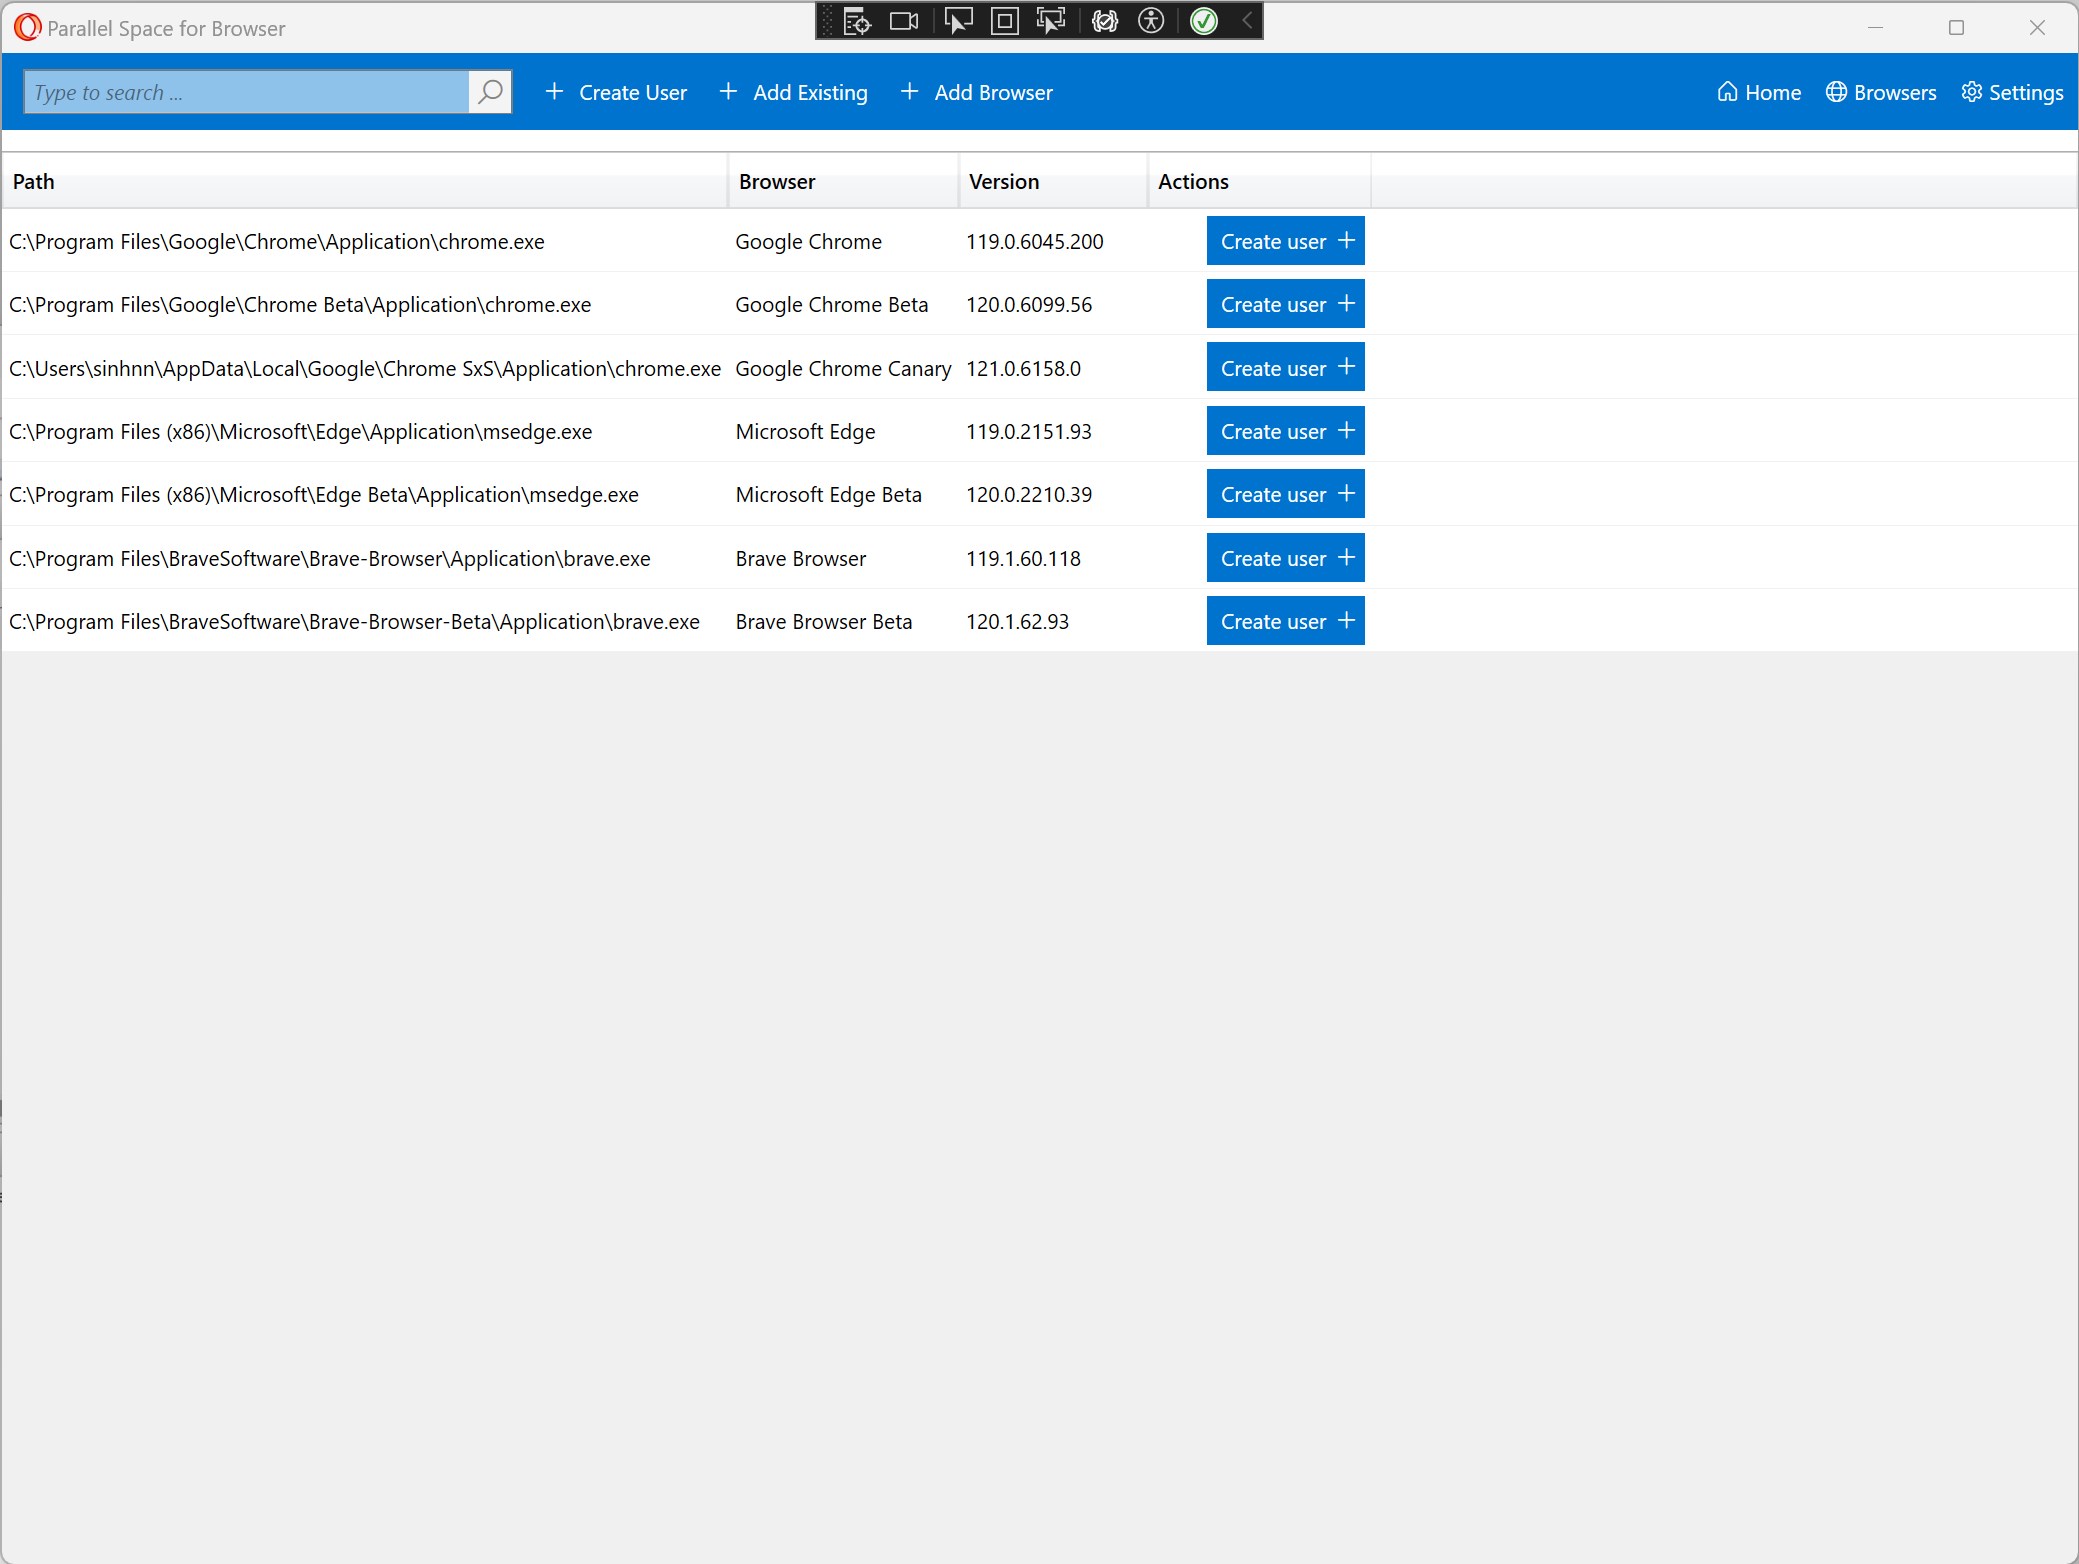Create user for Brave Browser Beta
2079x1564 pixels.
pos(1285,621)
